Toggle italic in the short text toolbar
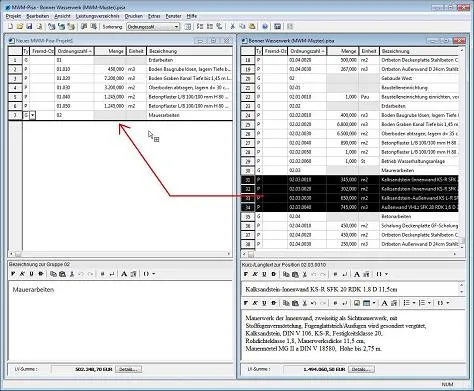Screen dimensions: 474x391 tap(255, 274)
